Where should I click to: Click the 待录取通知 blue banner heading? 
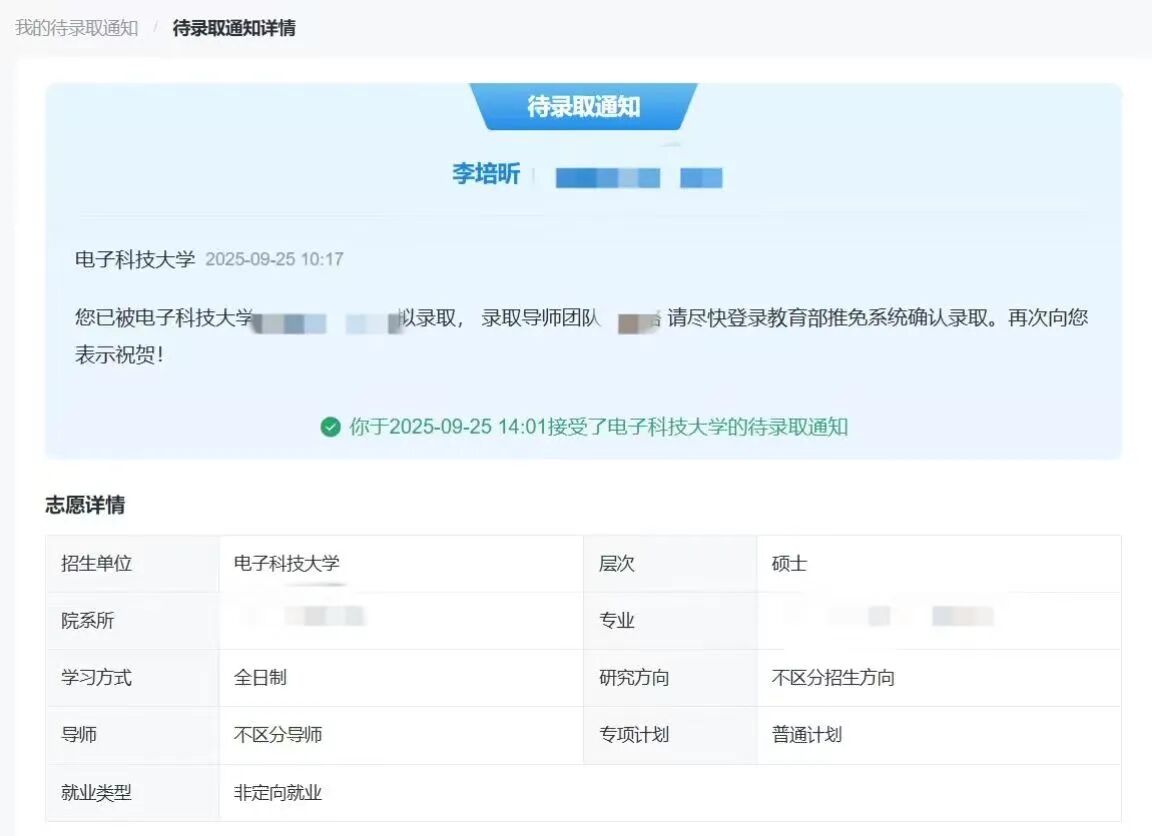click(x=583, y=107)
